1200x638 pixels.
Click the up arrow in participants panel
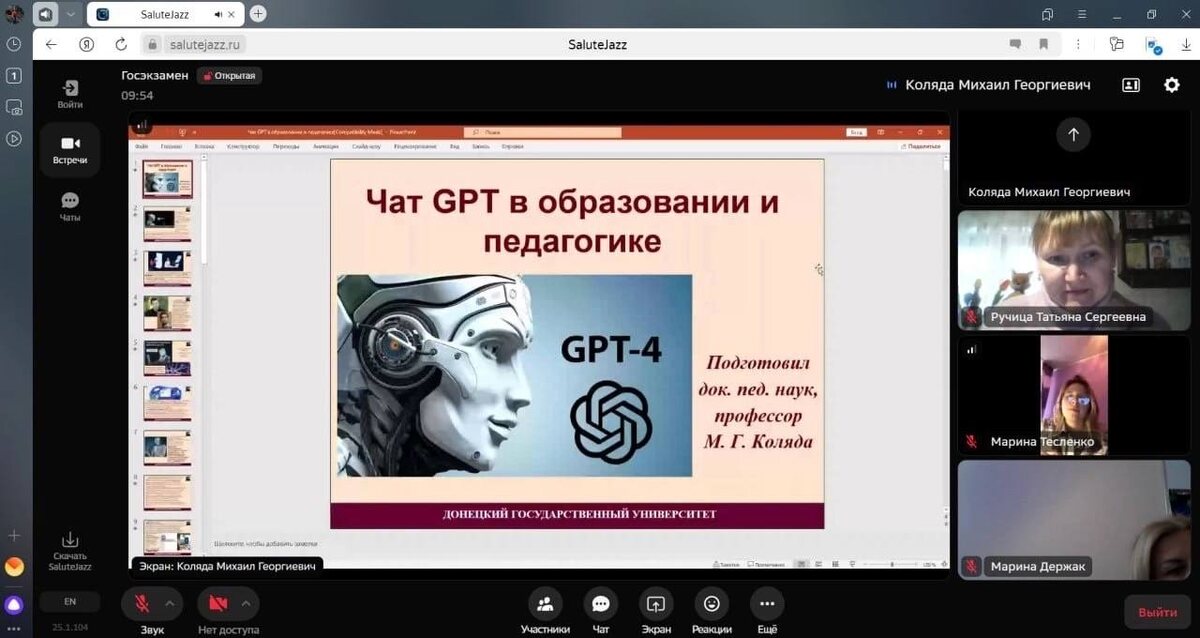[1073, 134]
